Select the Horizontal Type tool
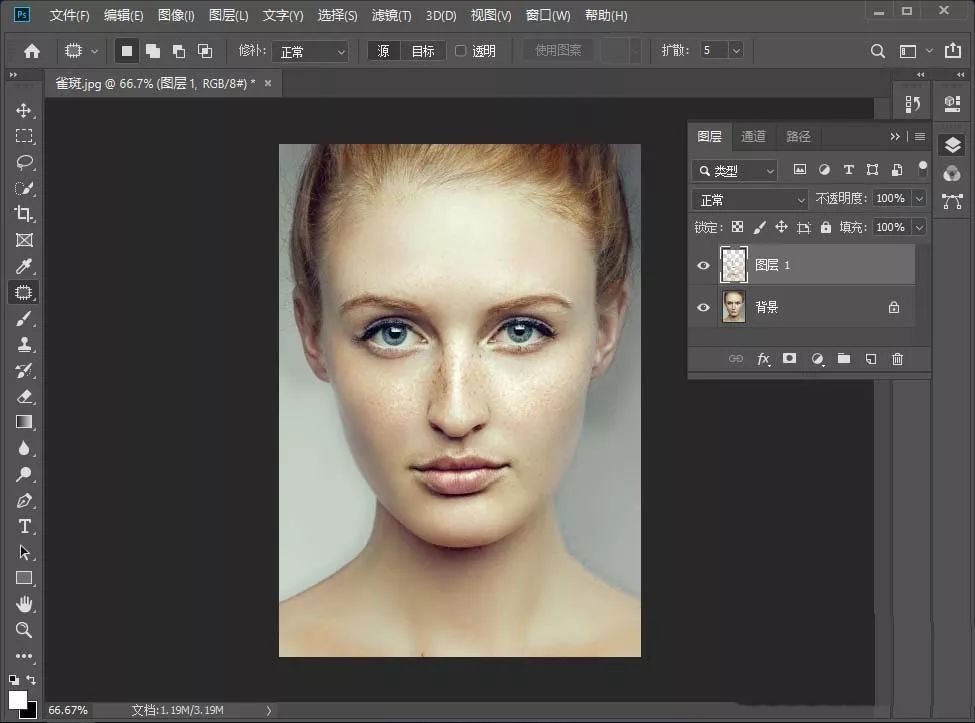The width and height of the screenshot is (975, 723). [x=24, y=526]
